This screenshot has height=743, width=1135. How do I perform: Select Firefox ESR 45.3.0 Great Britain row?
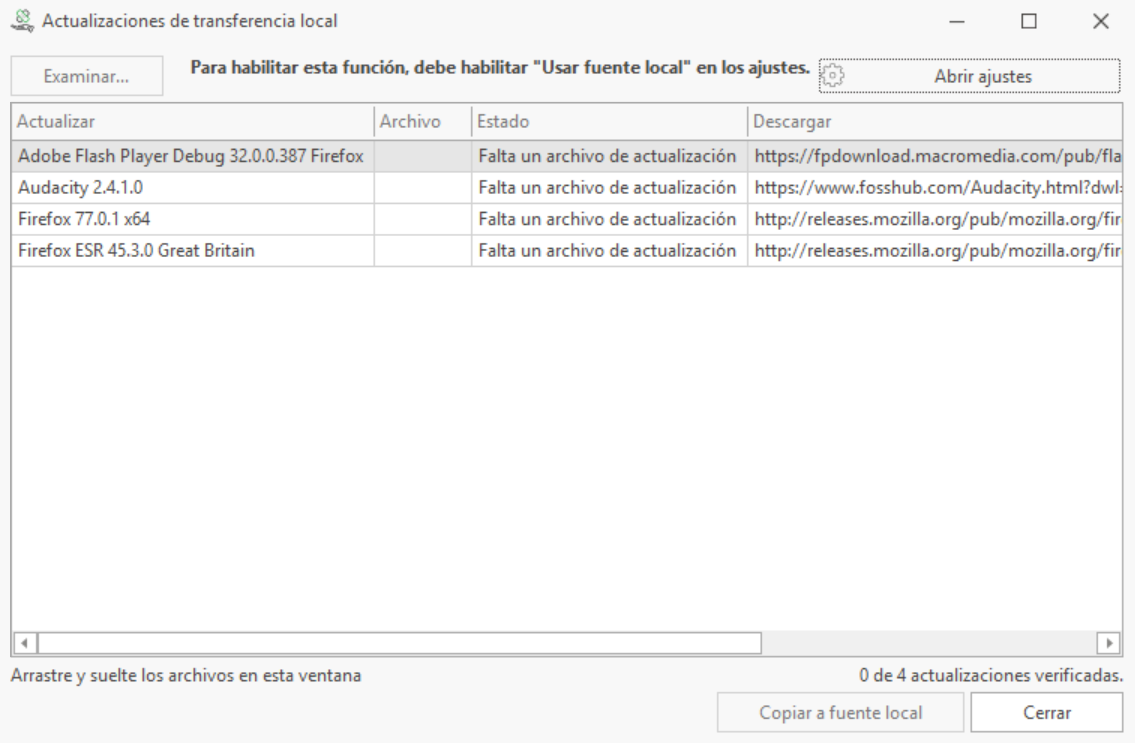tap(190, 250)
